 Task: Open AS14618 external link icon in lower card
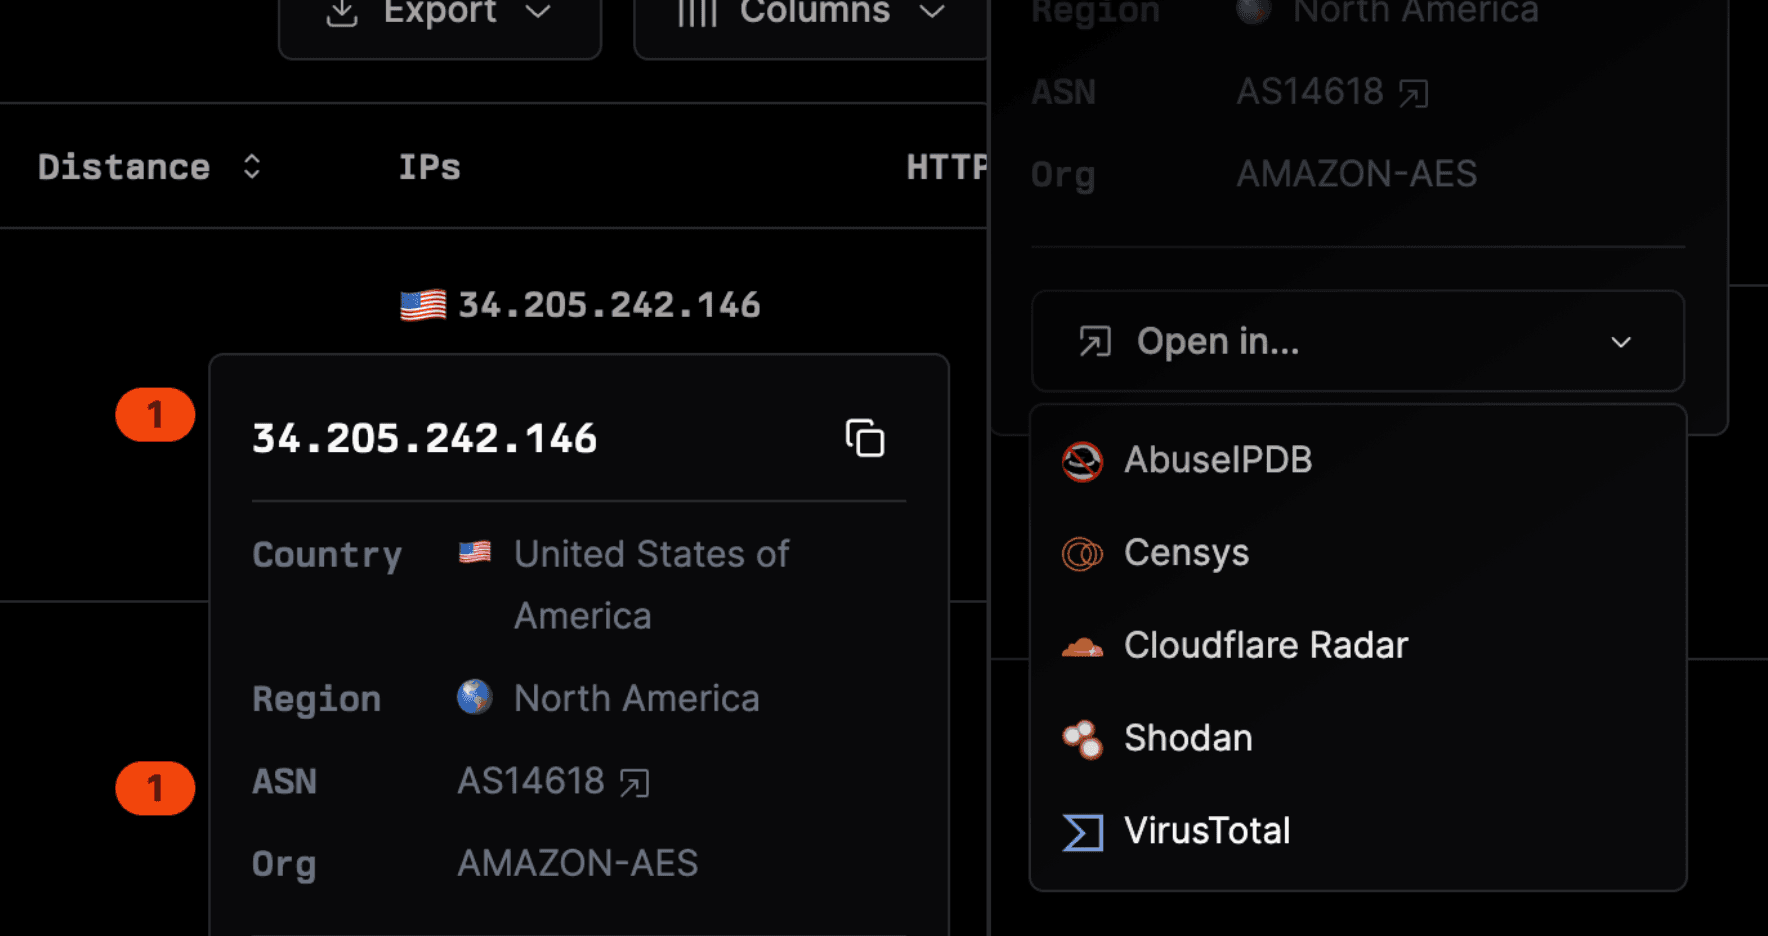coord(634,783)
